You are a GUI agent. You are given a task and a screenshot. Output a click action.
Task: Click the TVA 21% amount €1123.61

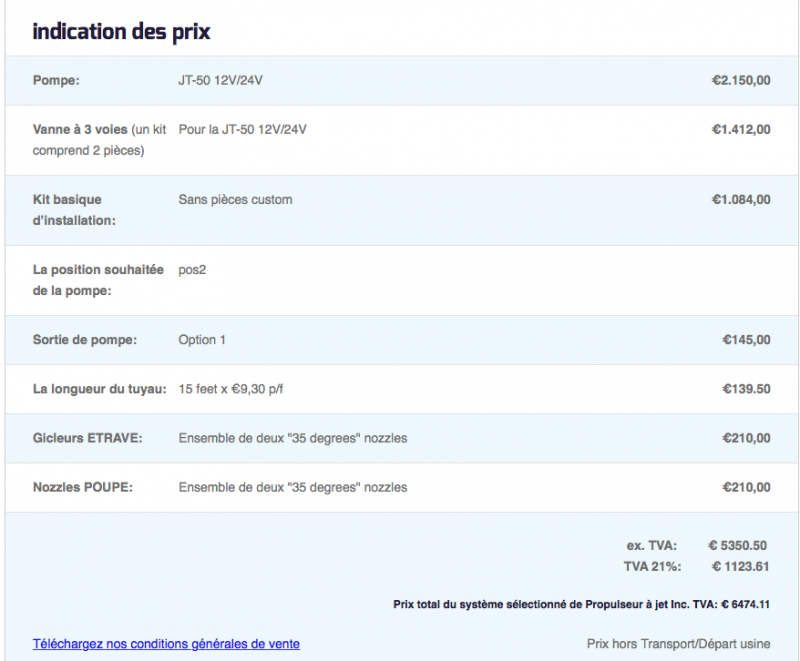coord(739,566)
